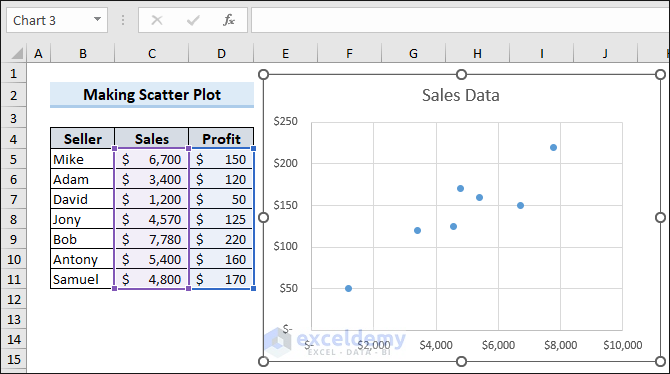The height and width of the screenshot is (374, 670).
Task: Select the $10,000 horizontal axis label
Action: [x=623, y=345]
